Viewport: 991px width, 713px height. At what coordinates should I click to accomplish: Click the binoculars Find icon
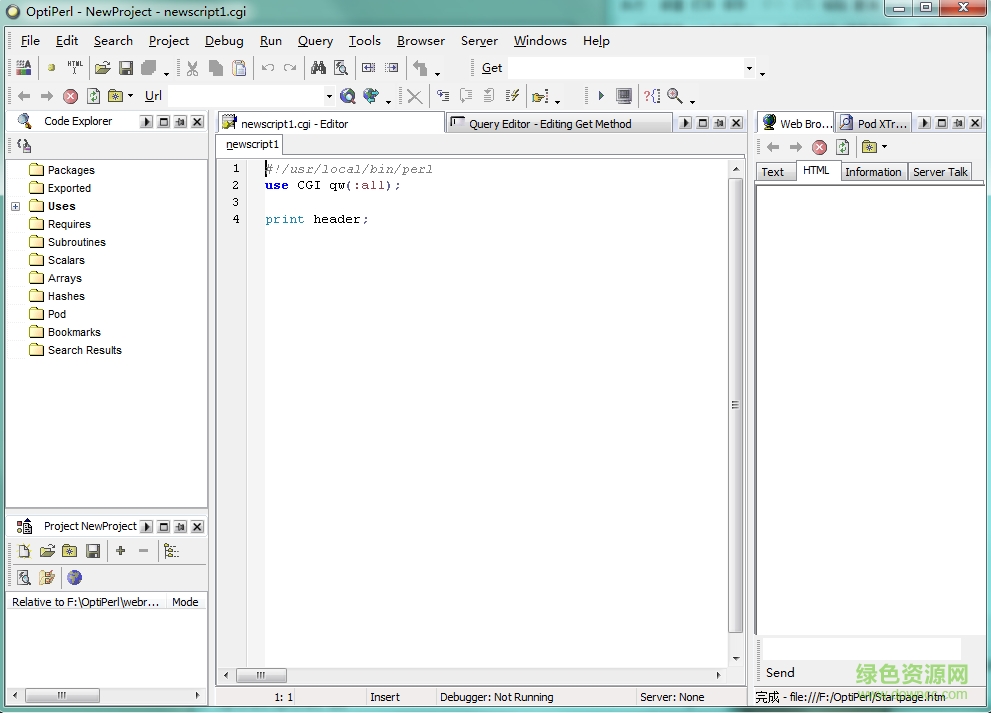[x=318, y=68]
